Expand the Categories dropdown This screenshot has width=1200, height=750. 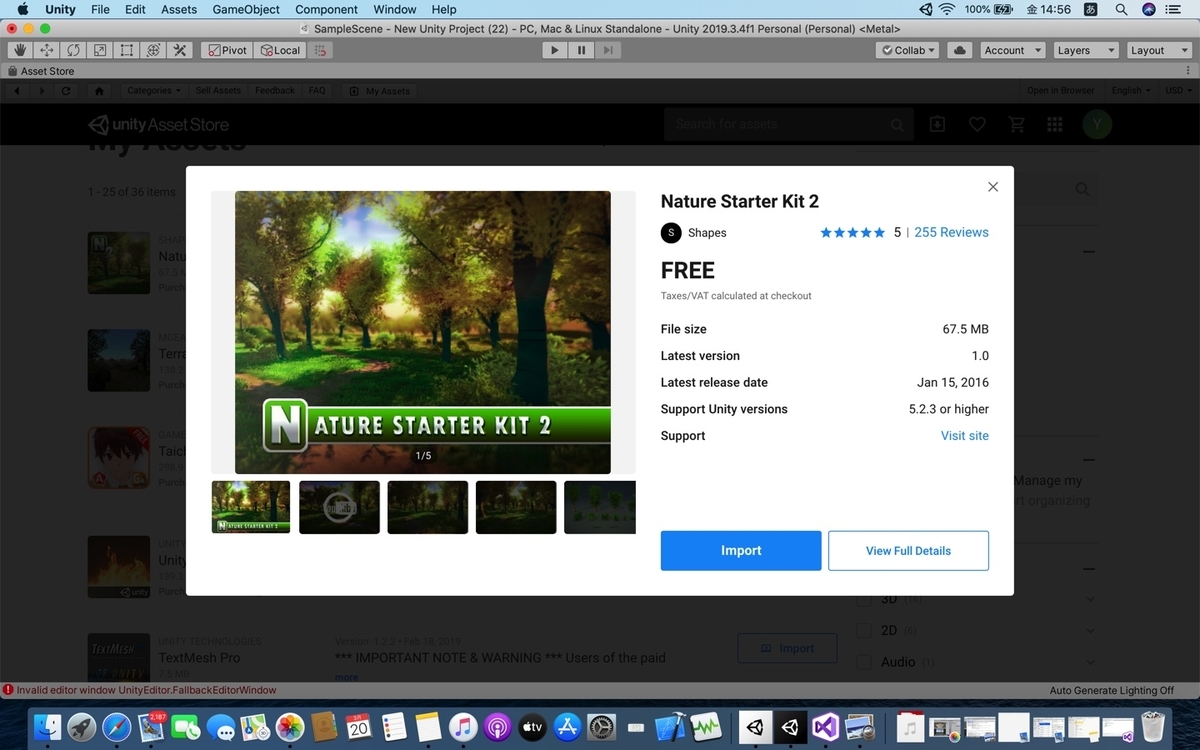(x=153, y=90)
